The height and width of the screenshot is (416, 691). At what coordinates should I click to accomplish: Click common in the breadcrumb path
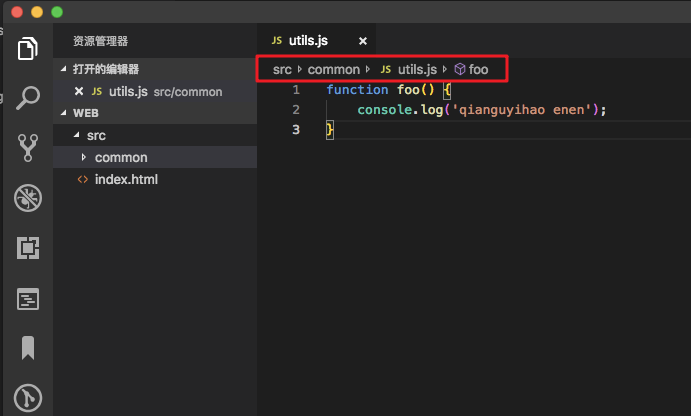(x=333, y=70)
